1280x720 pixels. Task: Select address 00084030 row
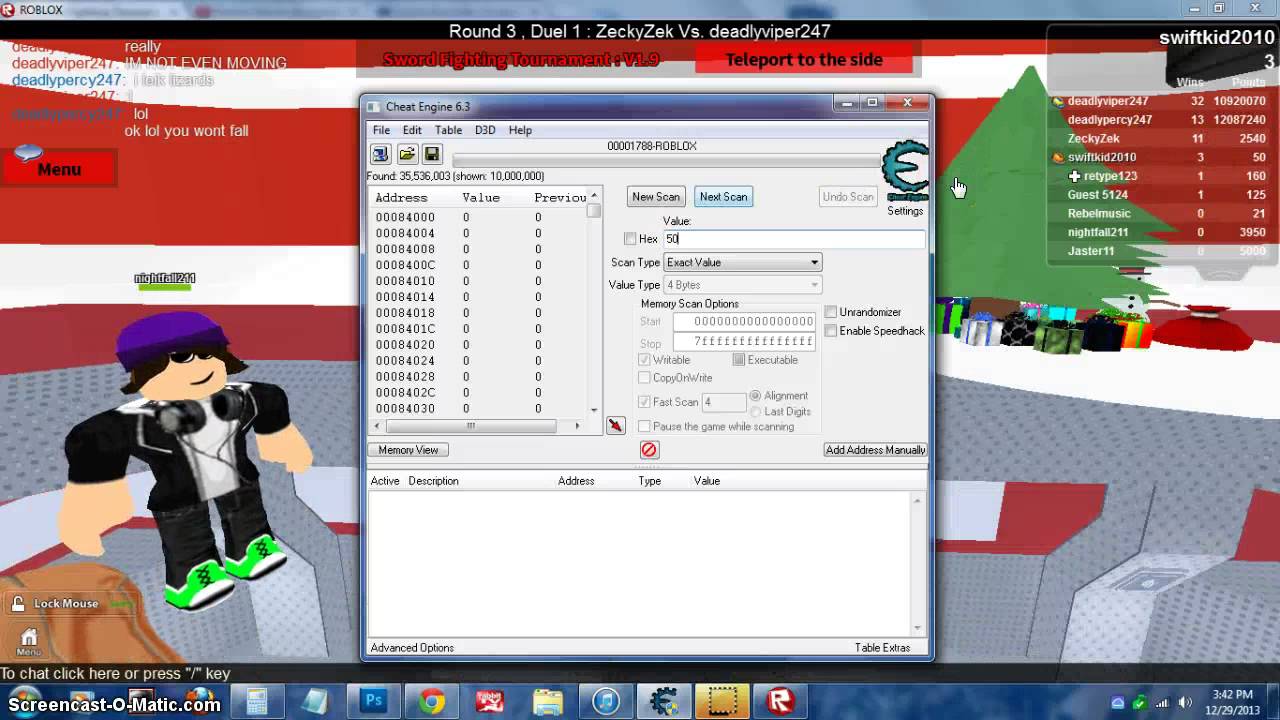tap(478, 409)
